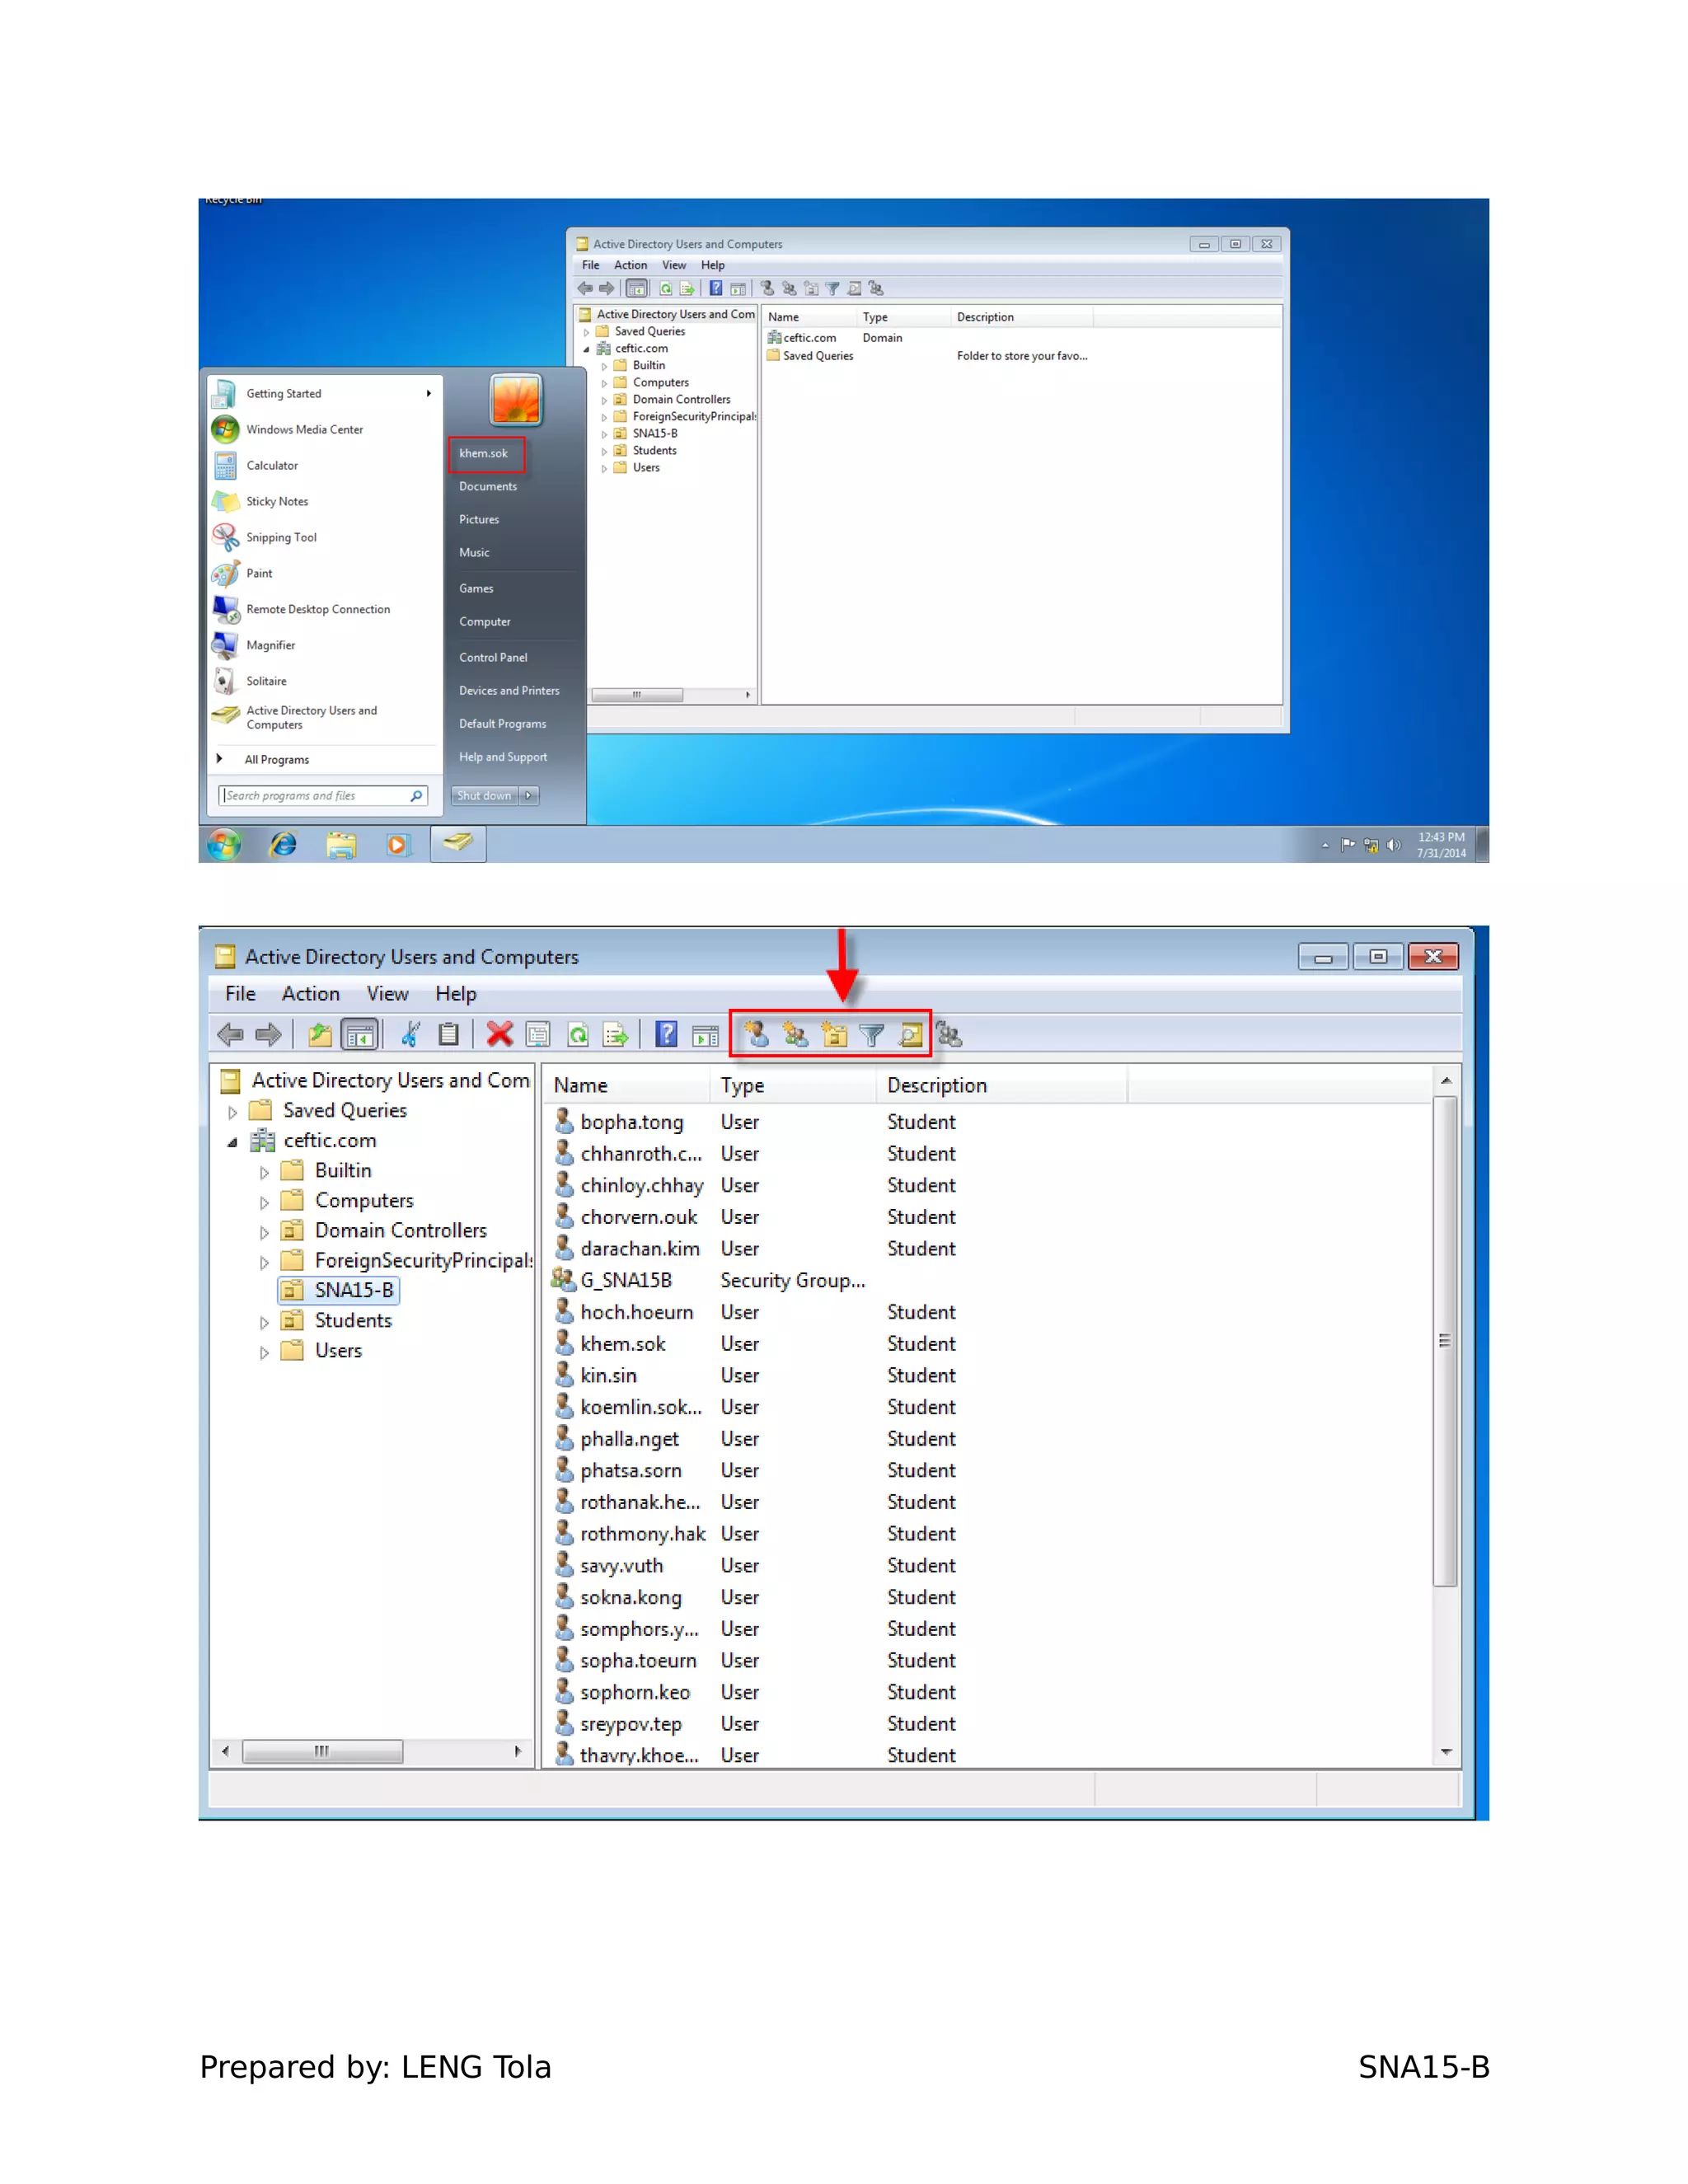This screenshot has height=2184, width=1688.
Task: Click the Find objects magnifier icon in the red box
Action: 910,1034
